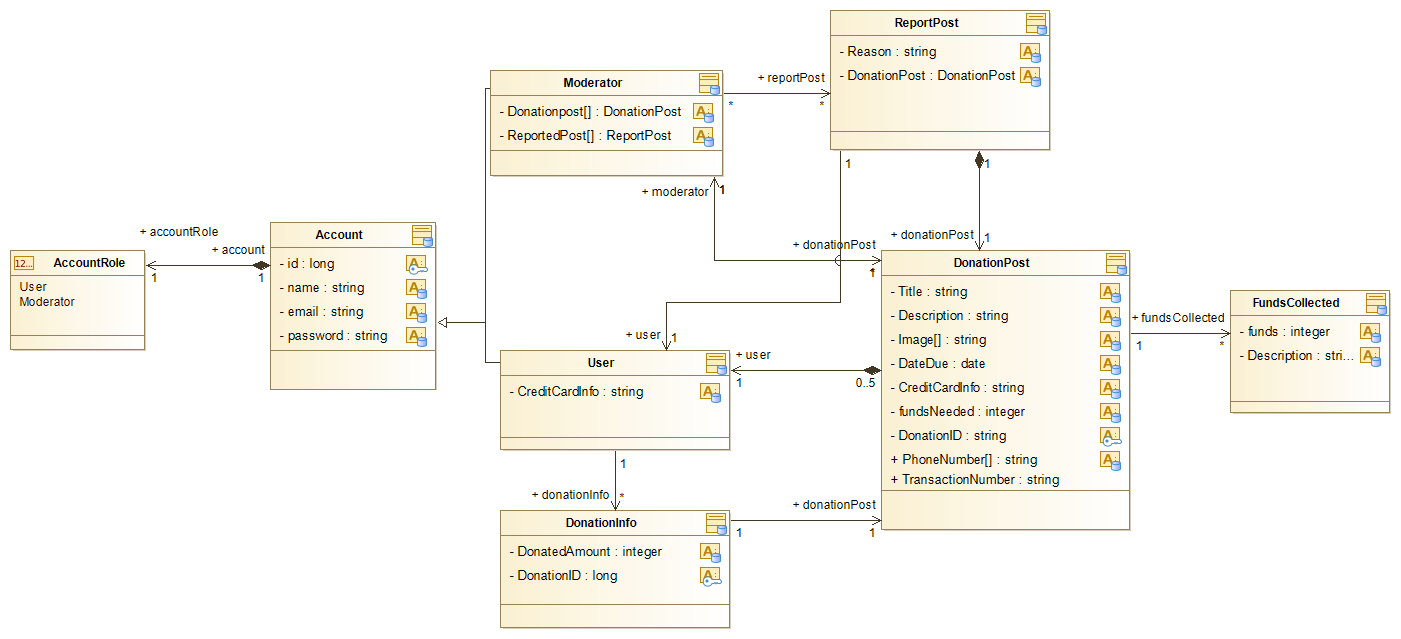Click the attribute icon beside Reason : string
Image resolution: width=1401 pixels, height=639 pixels.
(x=1030, y=52)
